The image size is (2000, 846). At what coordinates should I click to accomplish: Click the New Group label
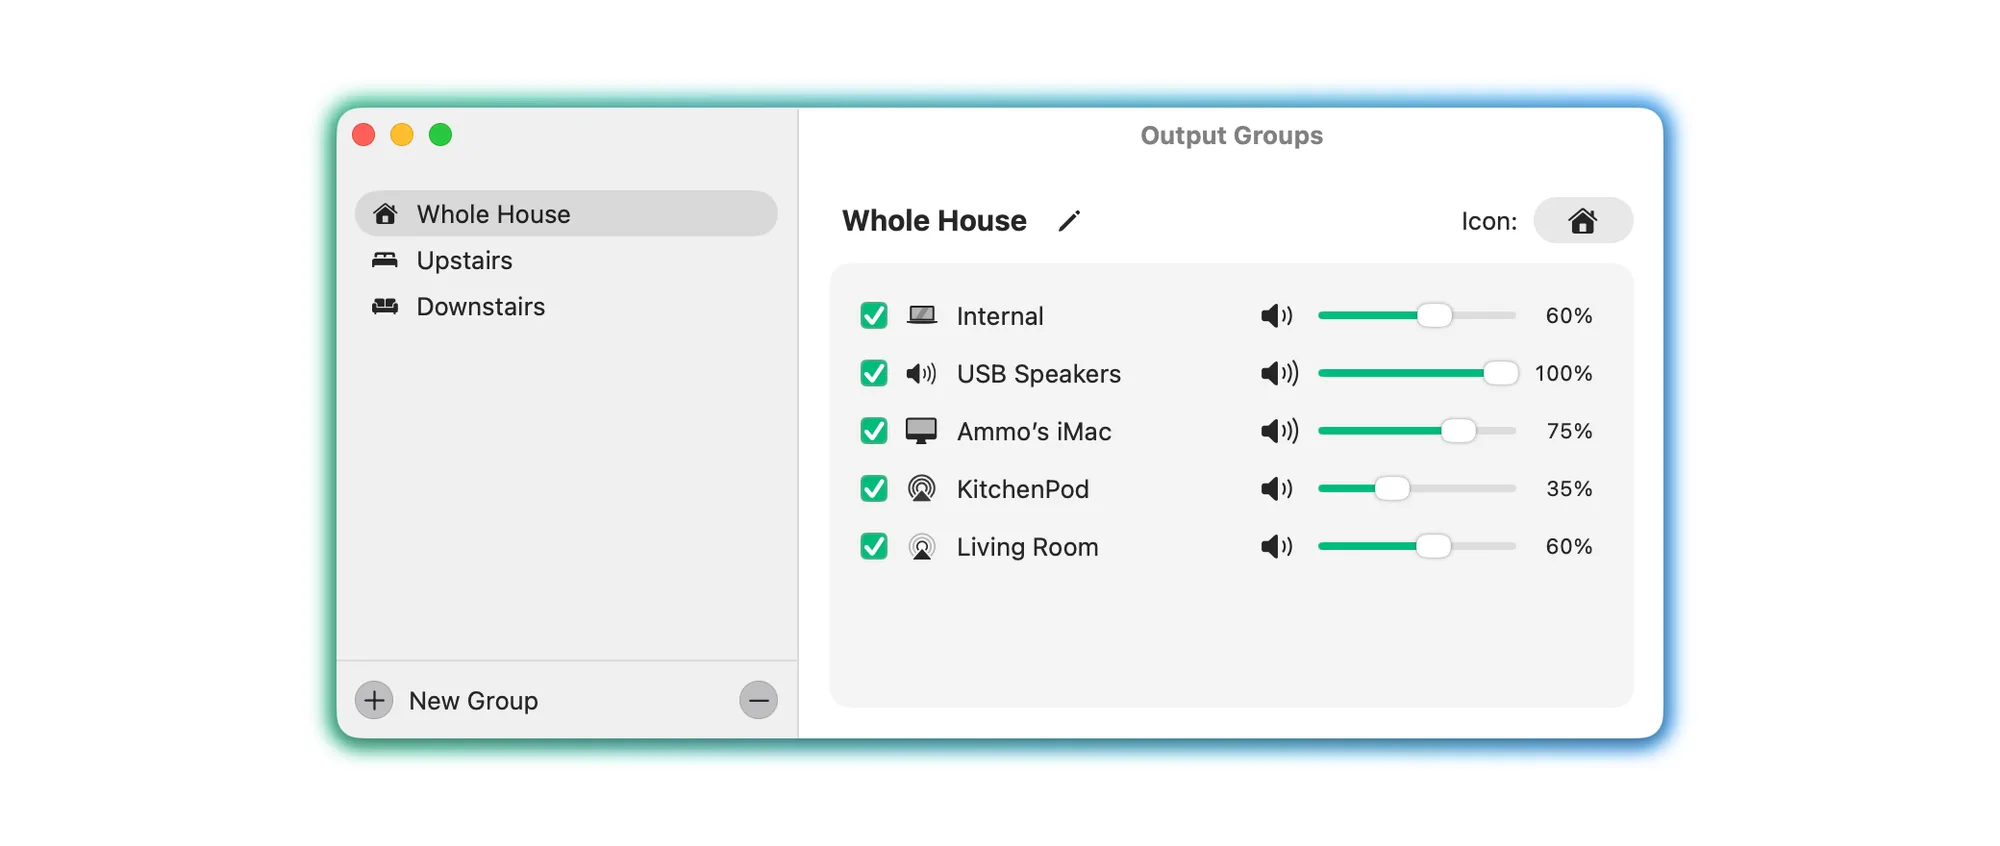(473, 701)
